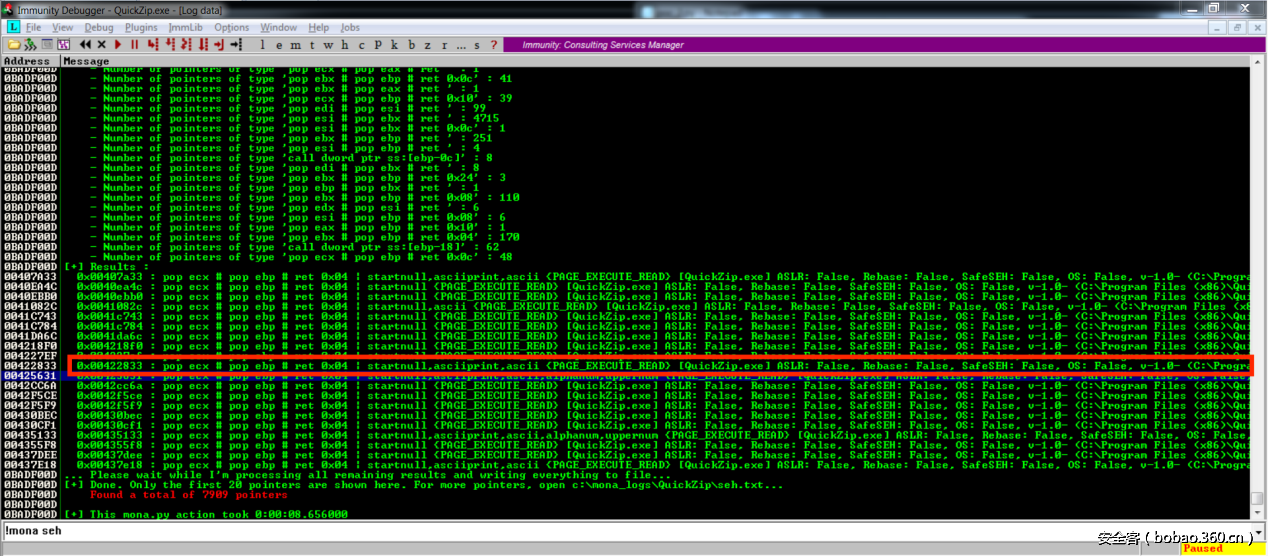Click the Restart program rewind icon

click(x=85, y=45)
